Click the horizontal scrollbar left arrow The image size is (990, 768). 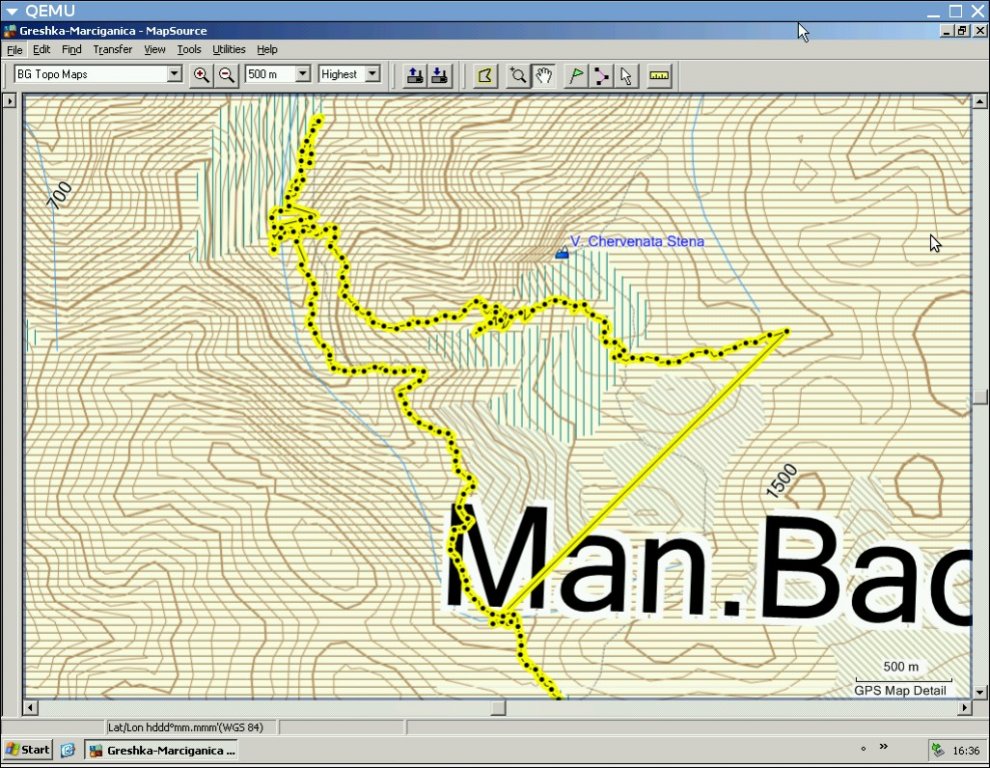point(30,708)
